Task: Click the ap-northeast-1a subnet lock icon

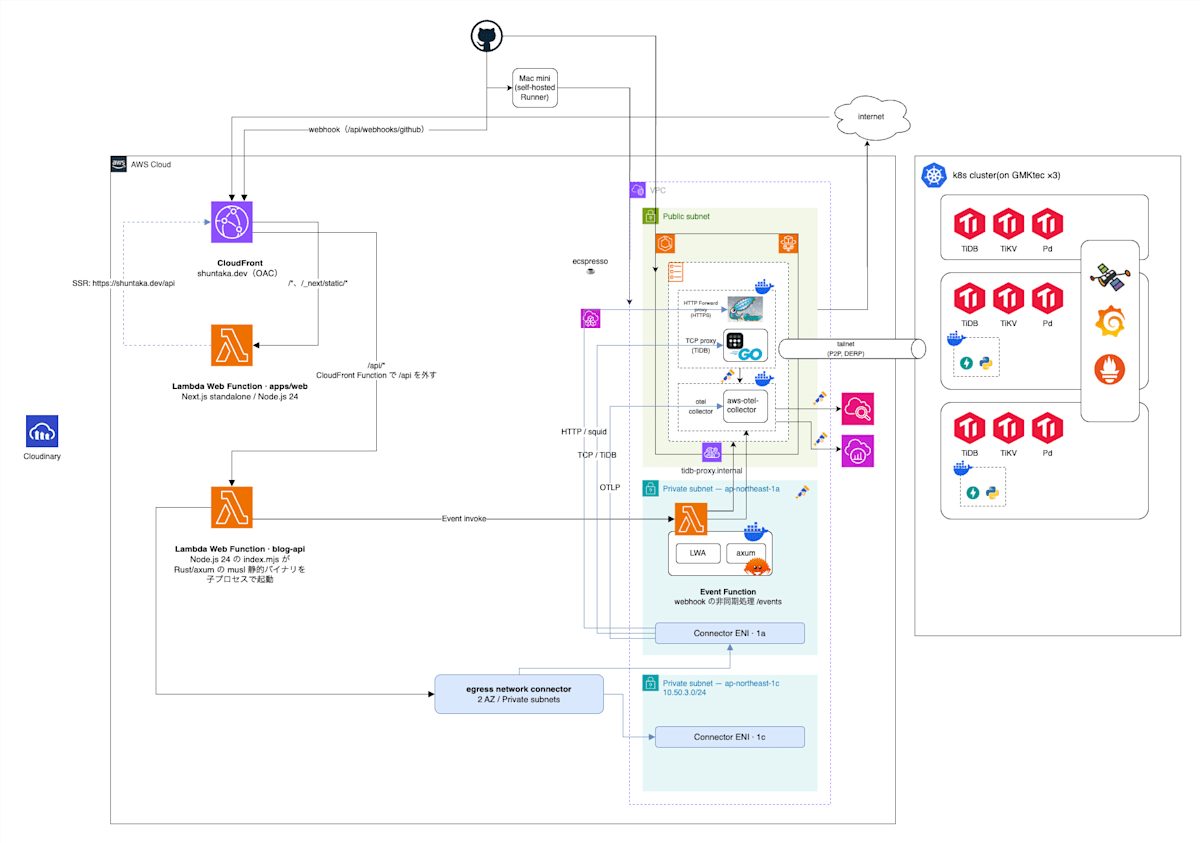Action: coord(650,490)
